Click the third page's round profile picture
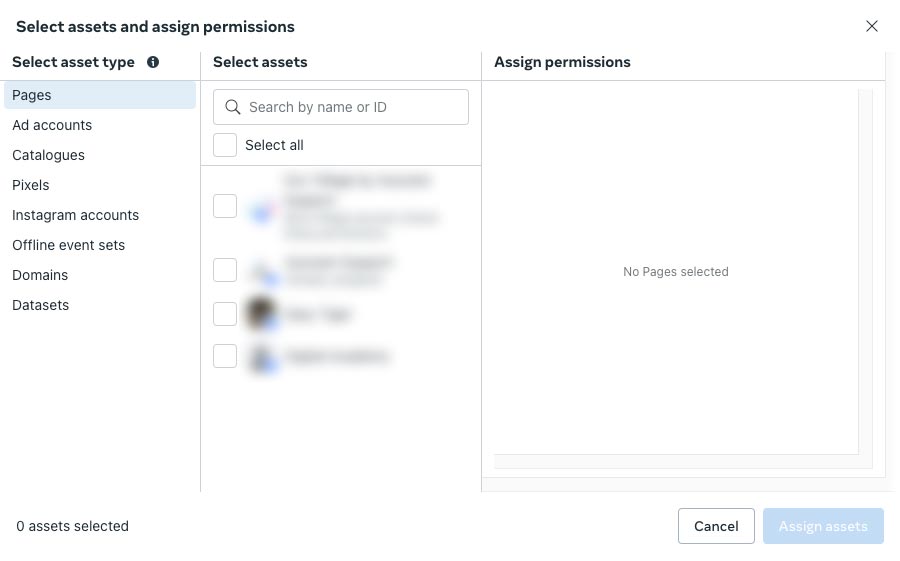The image size is (900, 561). click(x=261, y=314)
